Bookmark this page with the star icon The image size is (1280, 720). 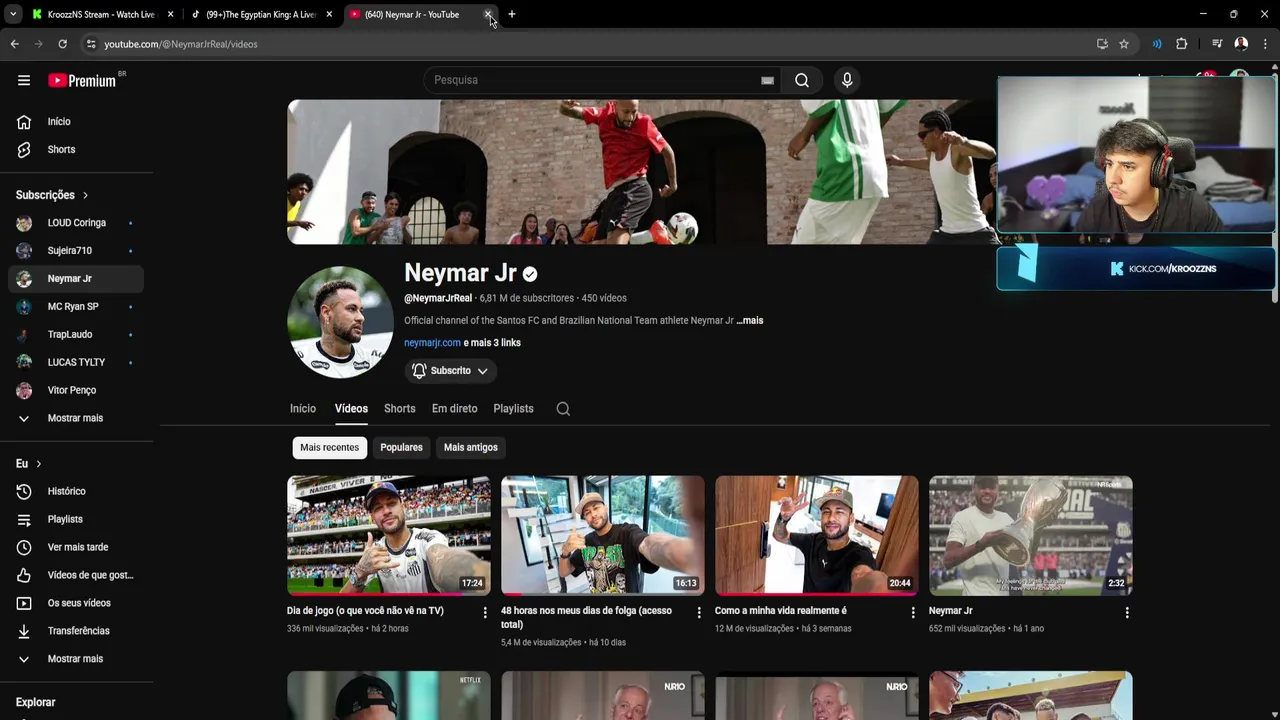[1124, 44]
